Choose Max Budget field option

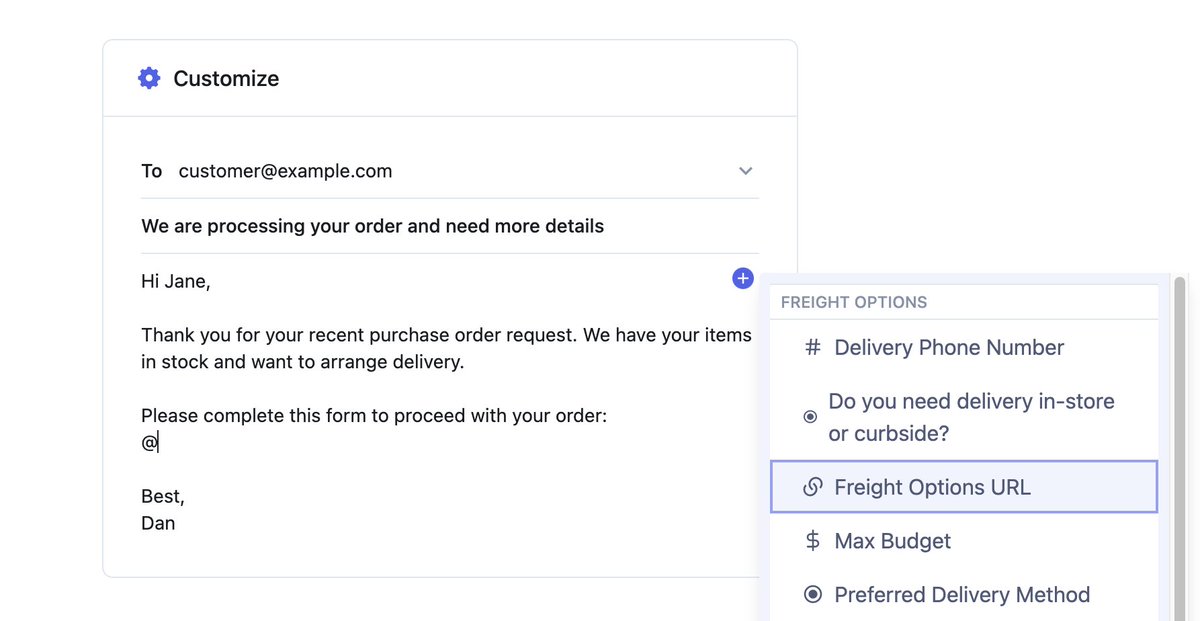[x=892, y=541]
